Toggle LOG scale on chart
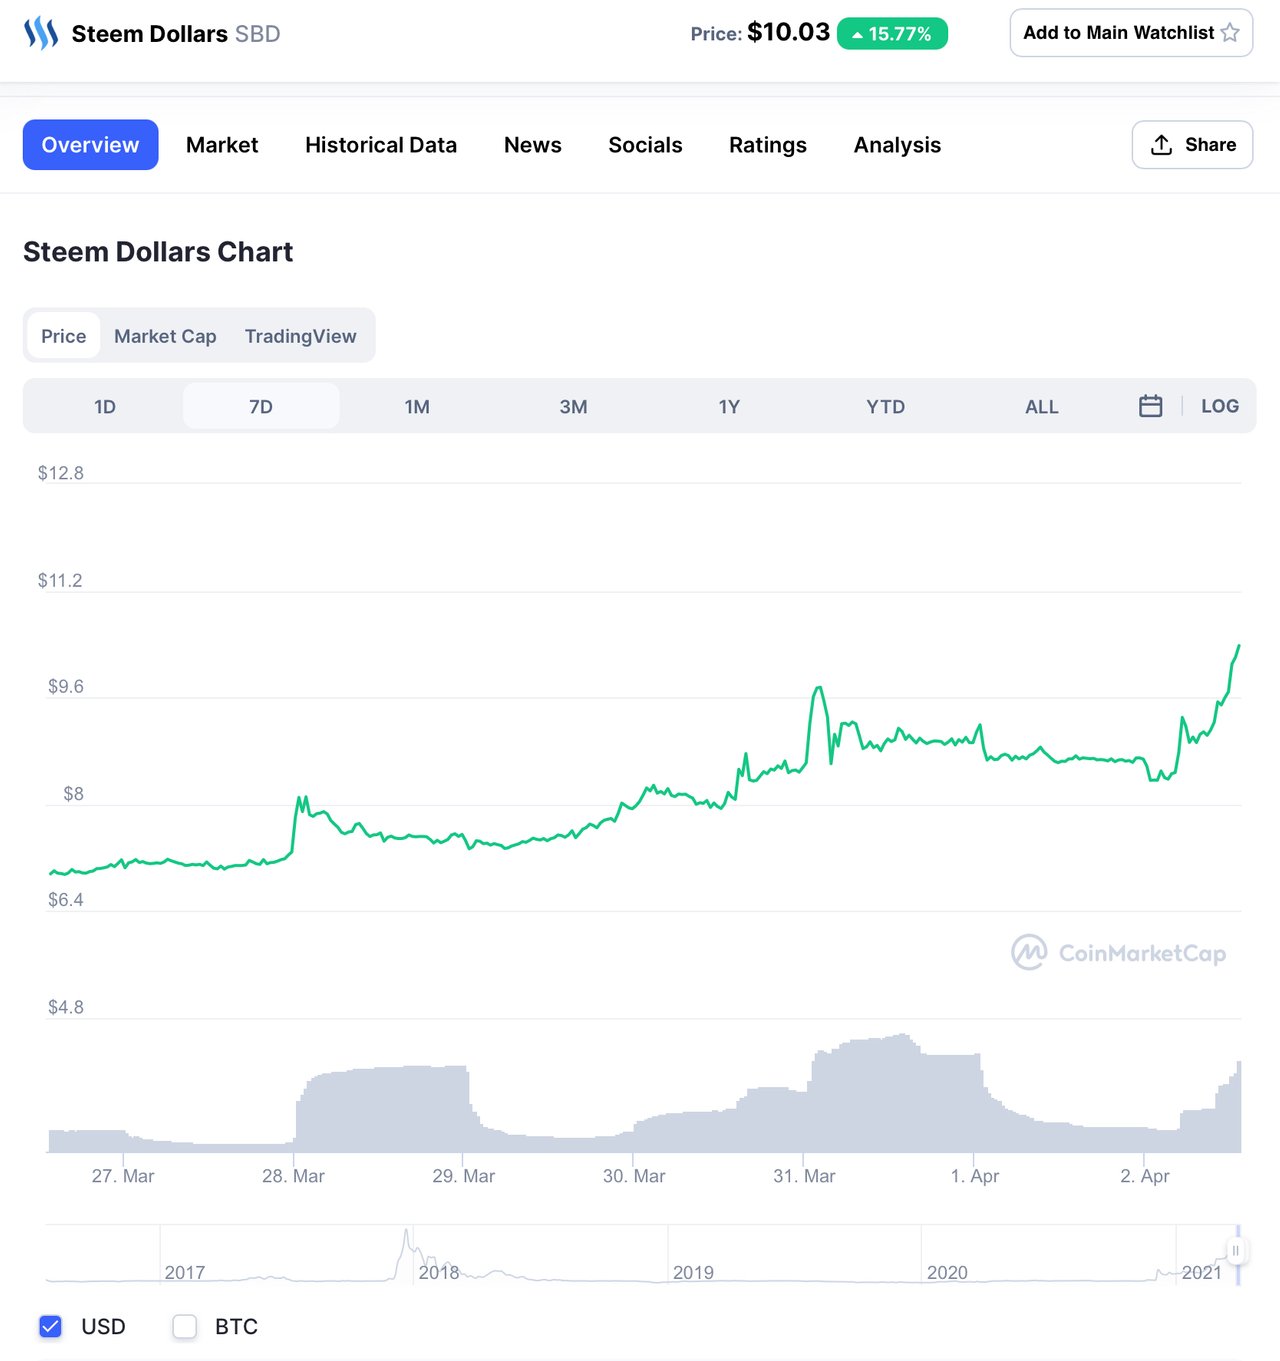Viewport: 1280px width, 1361px height. click(1220, 406)
